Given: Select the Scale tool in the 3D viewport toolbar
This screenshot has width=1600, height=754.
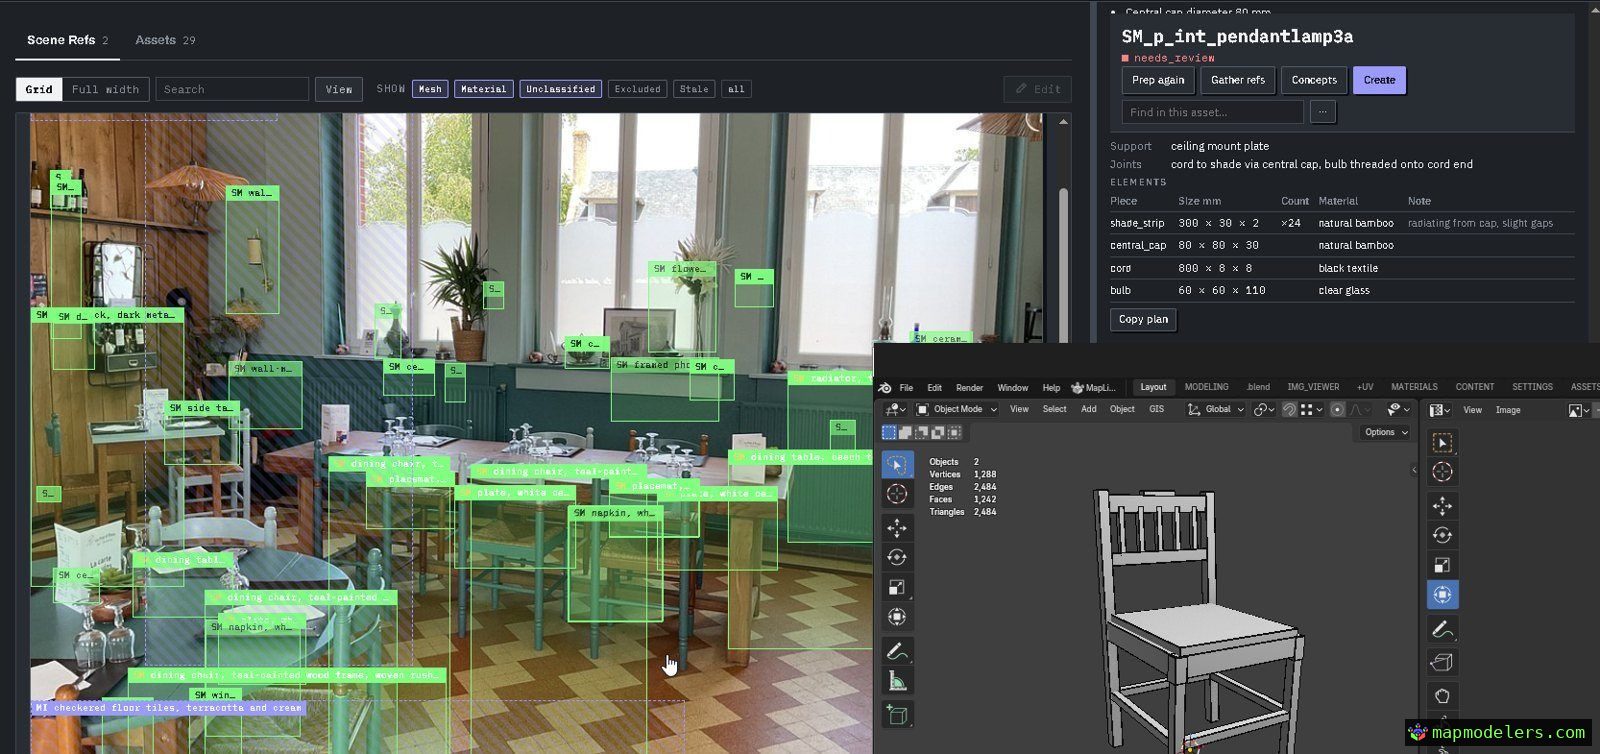Looking at the screenshot, I should 897,587.
